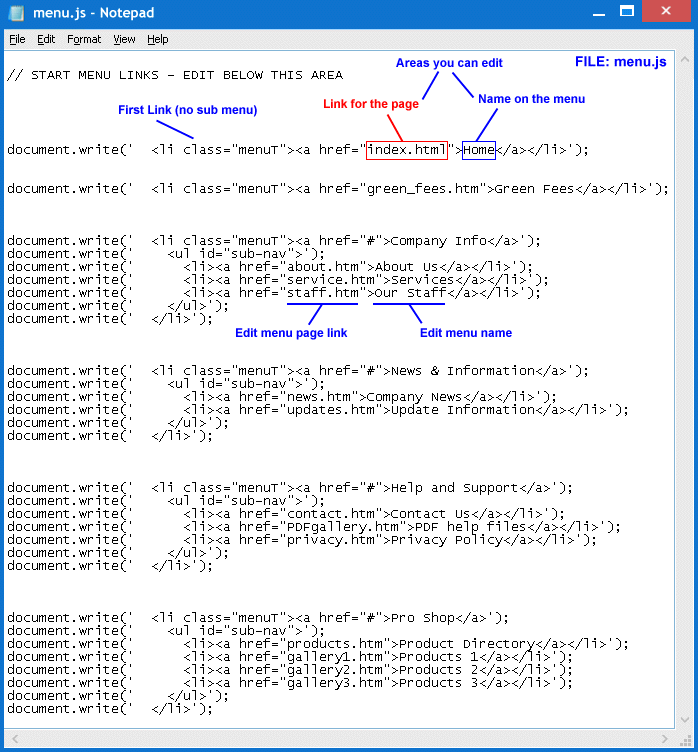Click the 'Our Staff' menu name text
698x752 pixels.
point(409,293)
